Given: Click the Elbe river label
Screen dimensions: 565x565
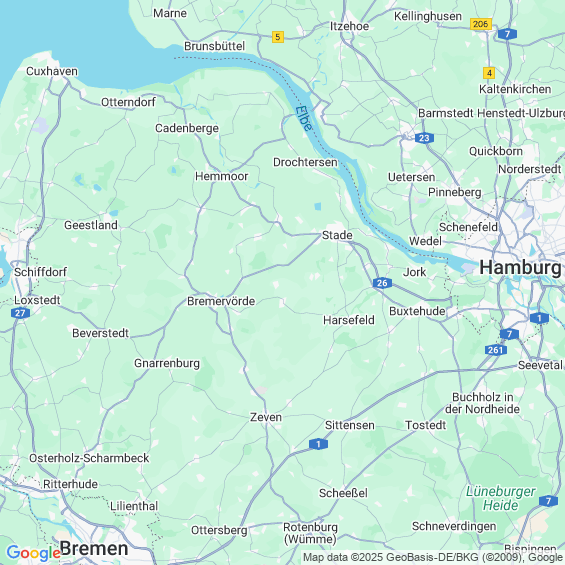Looking at the screenshot, I should [x=304, y=119].
